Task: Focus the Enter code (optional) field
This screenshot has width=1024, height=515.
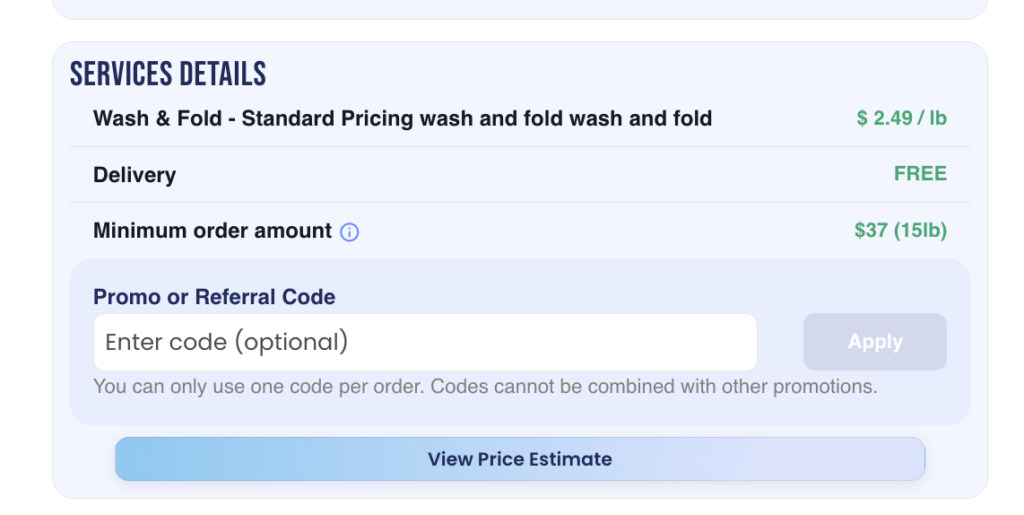Action: (x=425, y=342)
